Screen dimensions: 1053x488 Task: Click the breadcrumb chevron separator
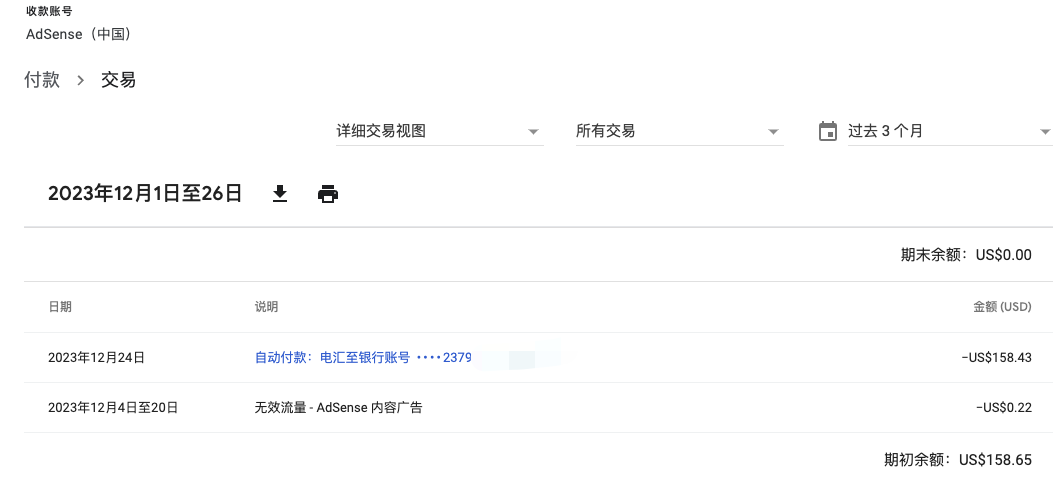[81, 81]
